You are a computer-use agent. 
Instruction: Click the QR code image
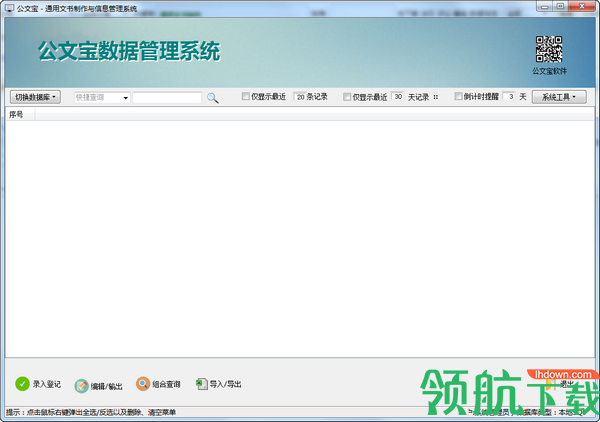click(x=549, y=49)
